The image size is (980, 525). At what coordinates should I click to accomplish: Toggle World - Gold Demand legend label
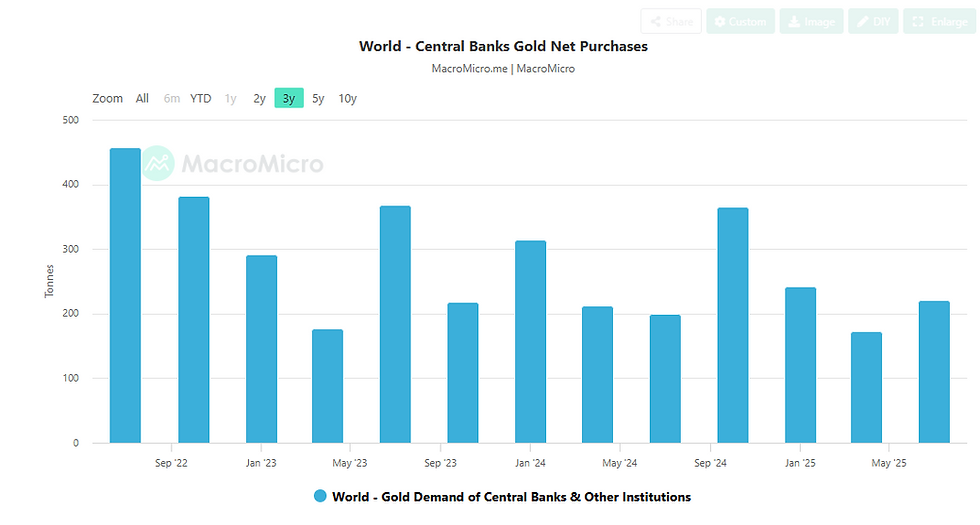tap(511, 497)
